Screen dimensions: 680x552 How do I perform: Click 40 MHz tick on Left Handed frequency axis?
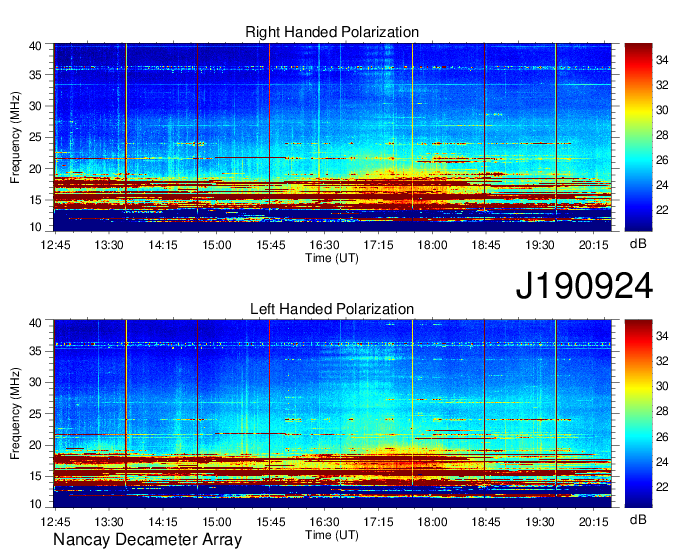36,323
